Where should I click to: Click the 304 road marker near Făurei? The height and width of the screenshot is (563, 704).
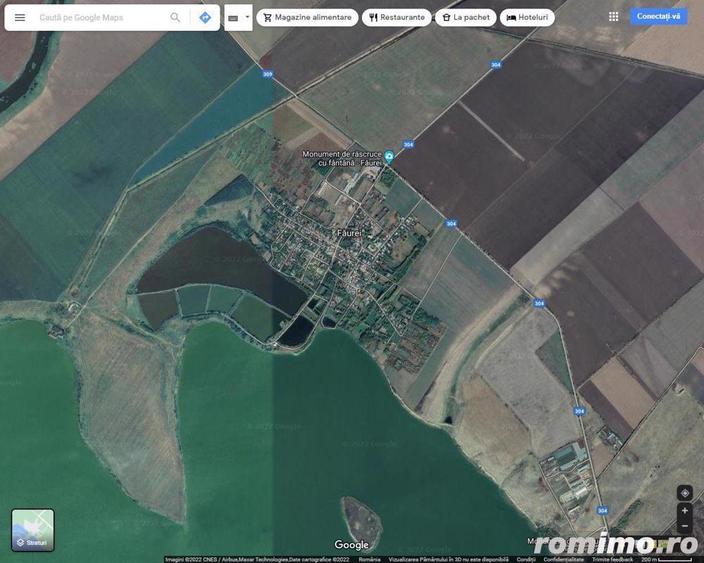pos(451,224)
